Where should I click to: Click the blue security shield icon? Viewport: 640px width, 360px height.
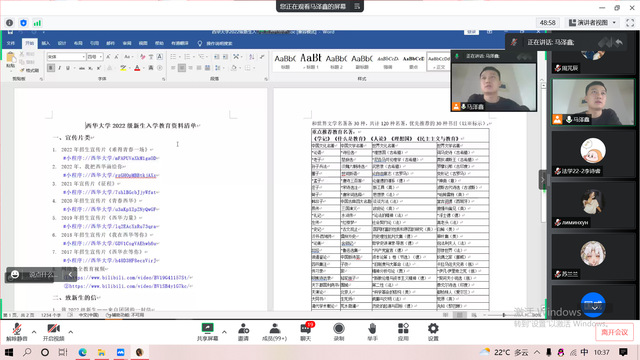click(23, 23)
